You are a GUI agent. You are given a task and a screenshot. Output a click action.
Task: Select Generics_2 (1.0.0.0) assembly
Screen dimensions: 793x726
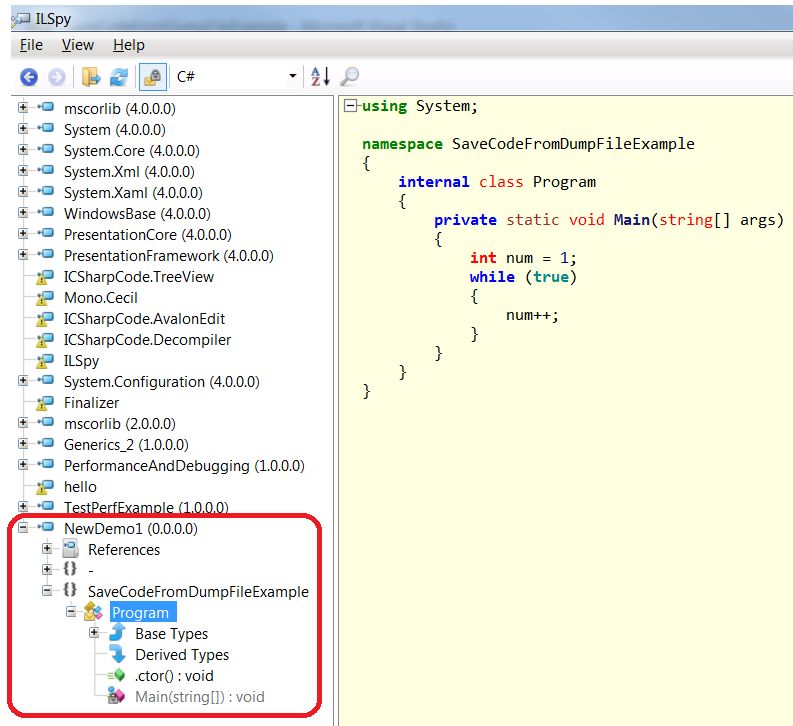click(126, 445)
